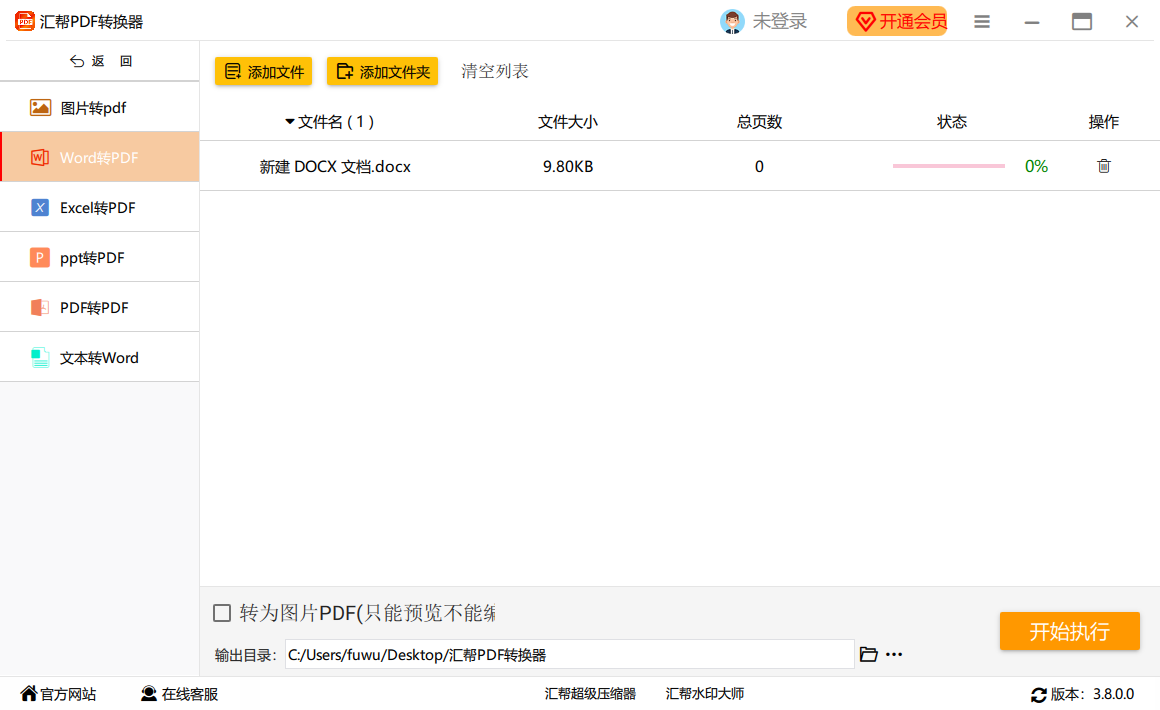The image size is (1160, 710).
Task: Close the converter window
Action: coord(1132,22)
